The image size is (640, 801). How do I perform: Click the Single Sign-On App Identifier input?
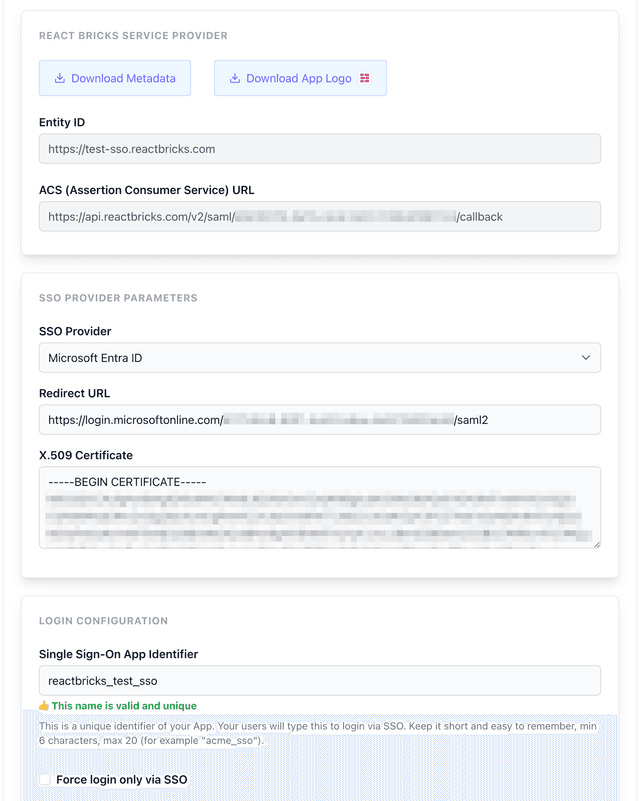(x=320, y=680)
